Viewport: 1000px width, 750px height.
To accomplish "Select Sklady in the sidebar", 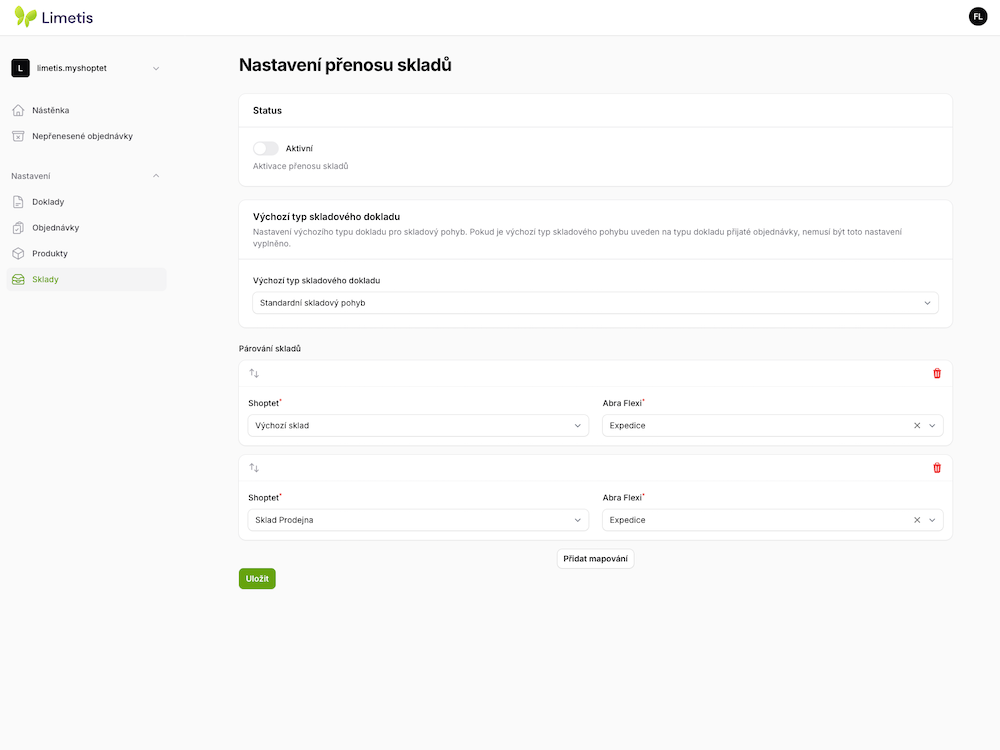I will point(86,279).
